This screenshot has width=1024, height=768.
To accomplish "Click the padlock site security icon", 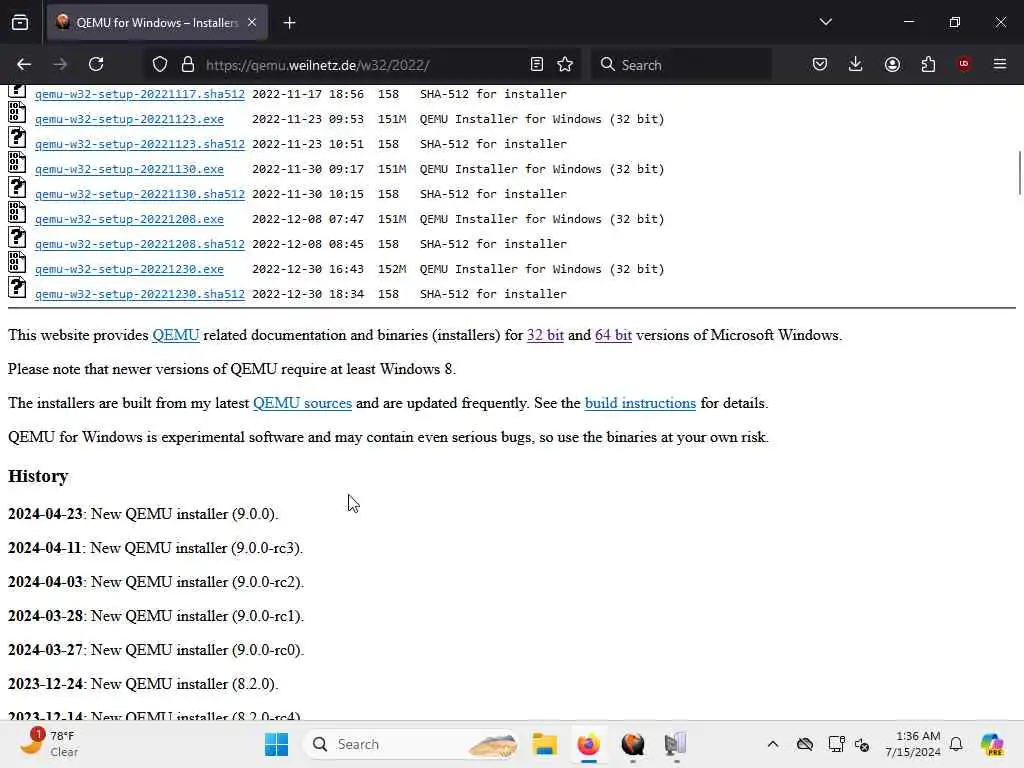I will pos(188,65).
